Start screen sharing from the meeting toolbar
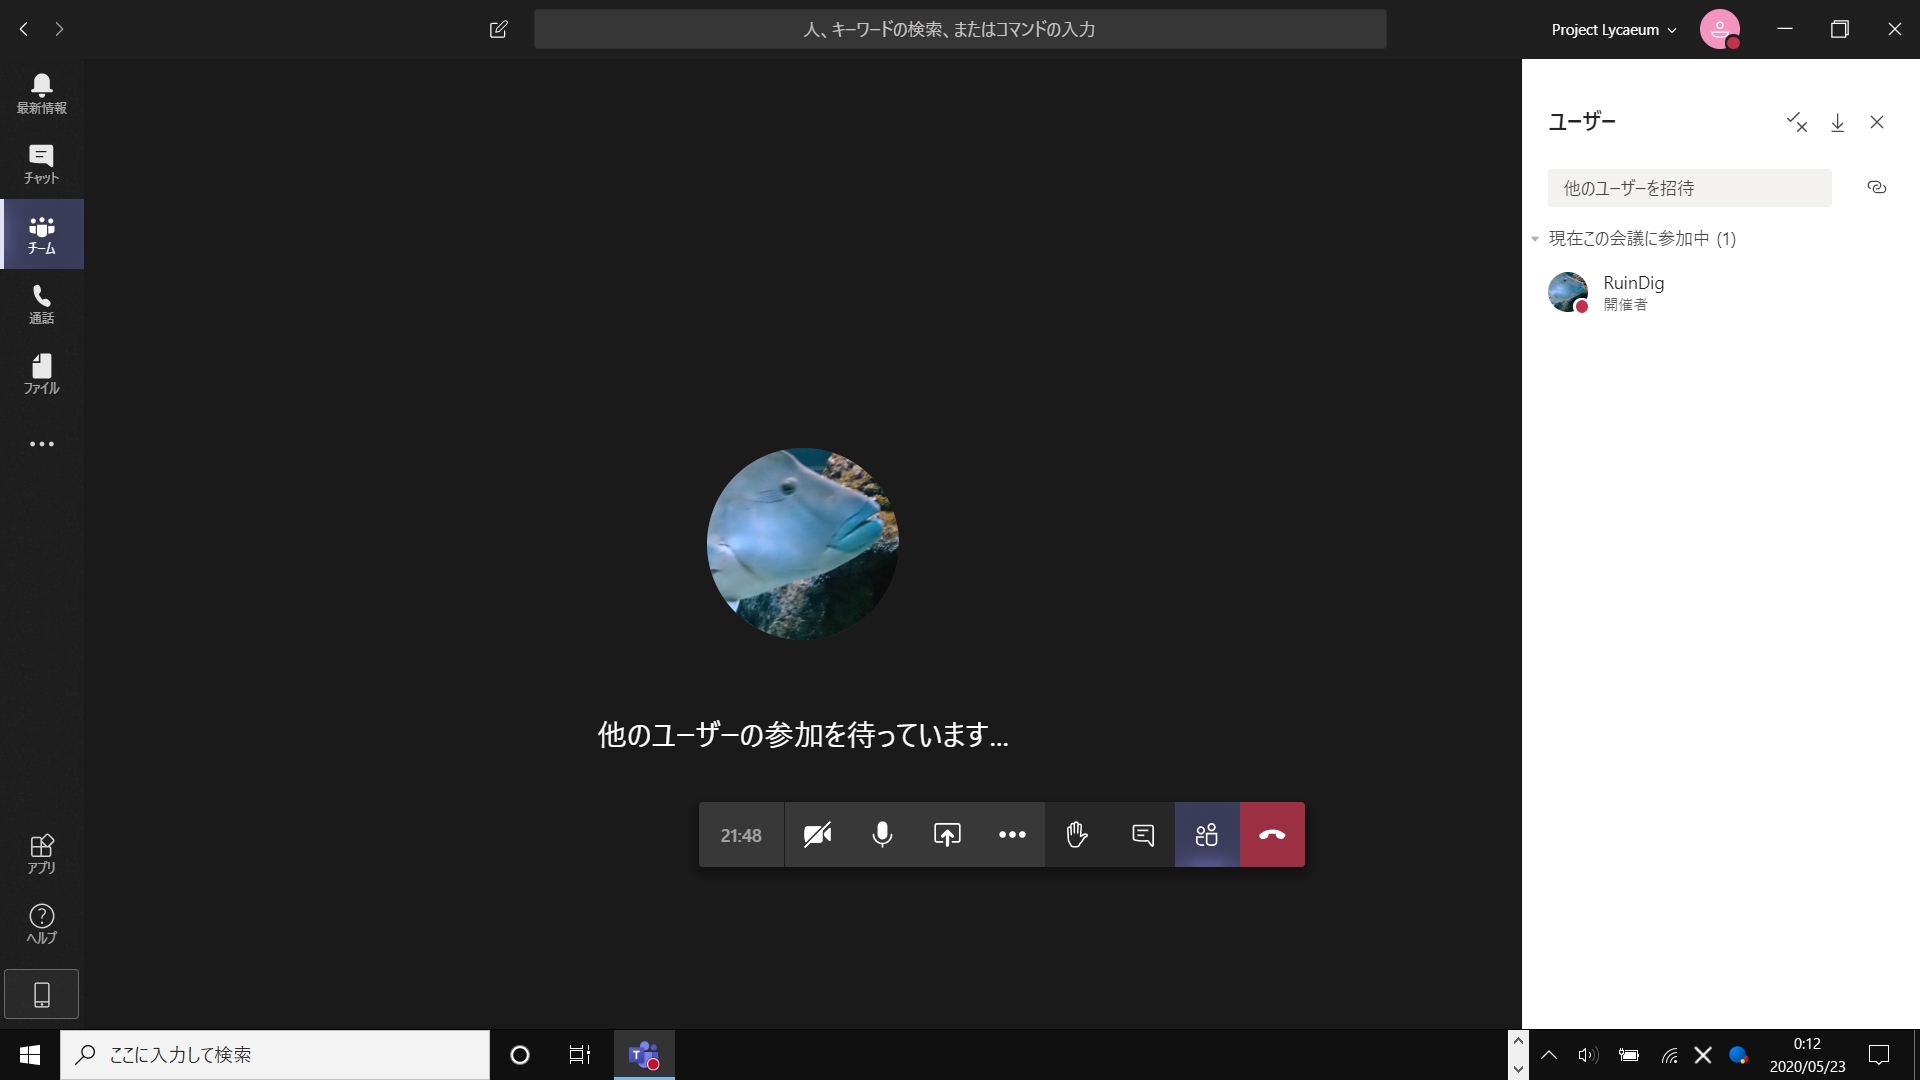 [x=946, y=834]
